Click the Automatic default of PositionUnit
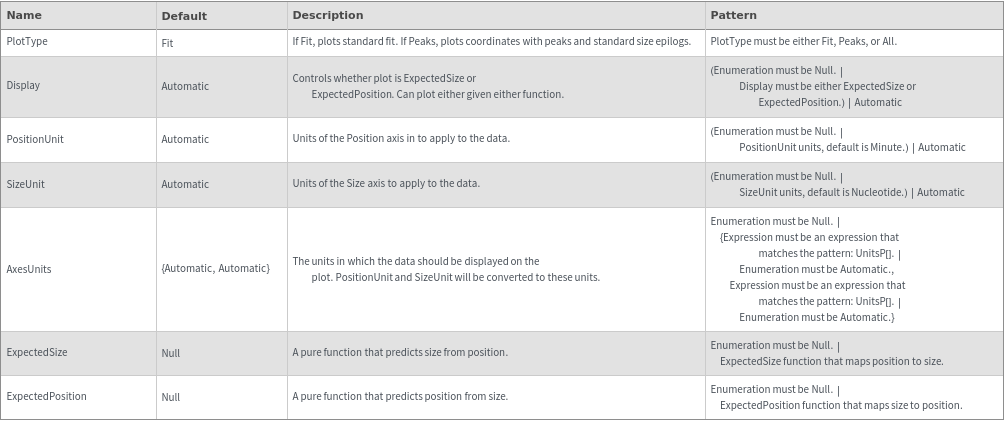The width and height of the screenshot is (1004, 422). [185, 139]
